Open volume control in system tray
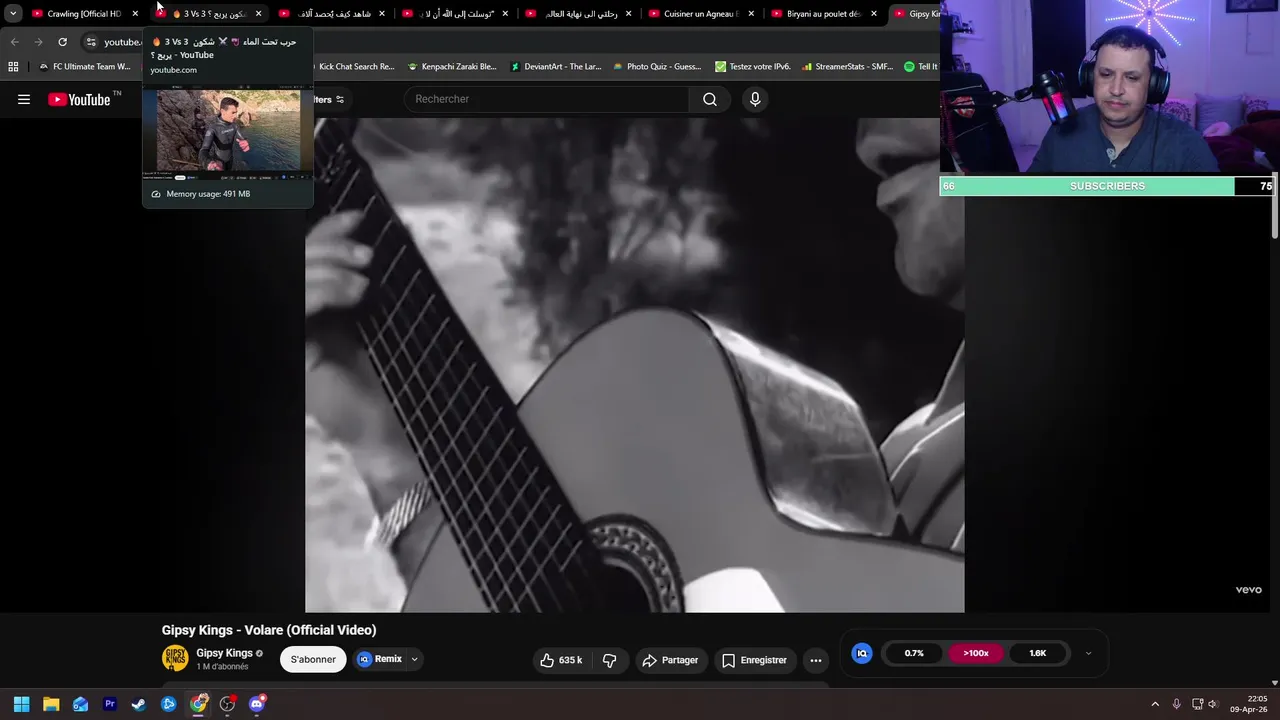 (x=1213, y=704)
